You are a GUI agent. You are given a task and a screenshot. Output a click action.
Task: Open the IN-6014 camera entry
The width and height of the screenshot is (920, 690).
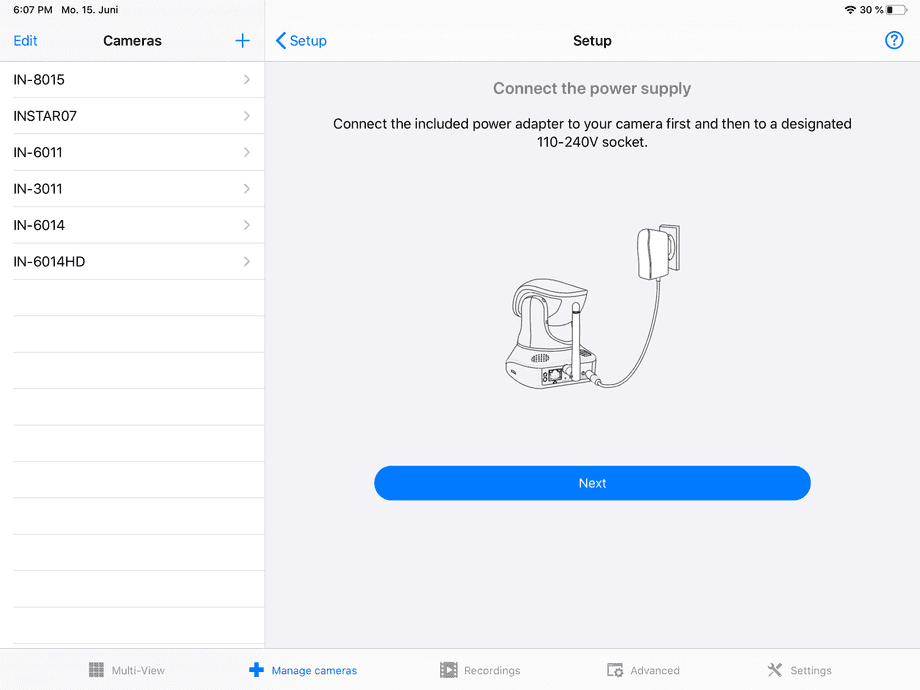(130, 225)
